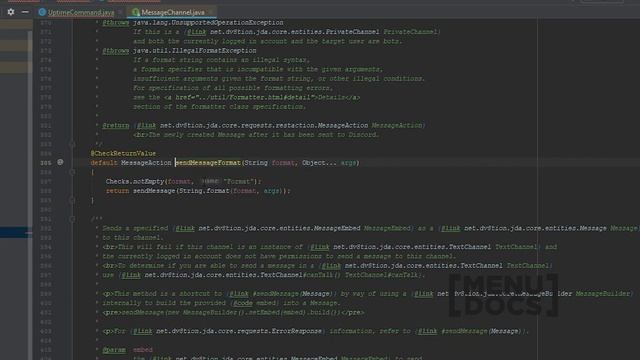Select the MessageChannel.java tab
The width and height of the screenshot is (640, 360).
(173, 13)
